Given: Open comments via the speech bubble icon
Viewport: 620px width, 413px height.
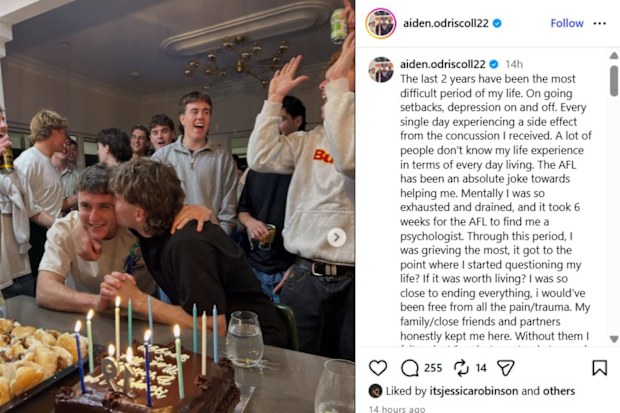Looking at the screenshot, I should pos(410,368).
